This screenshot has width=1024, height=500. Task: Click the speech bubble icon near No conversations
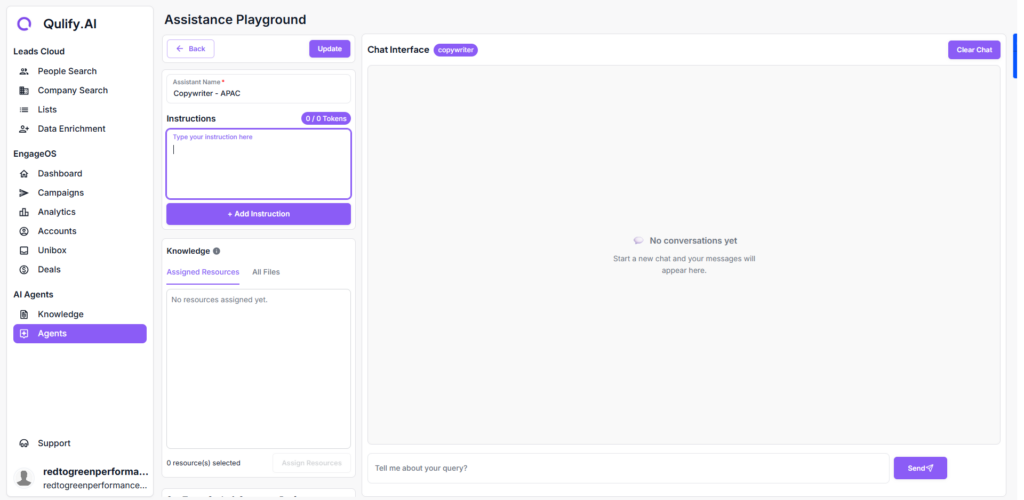pyautogui.click(x=639, y=241)
